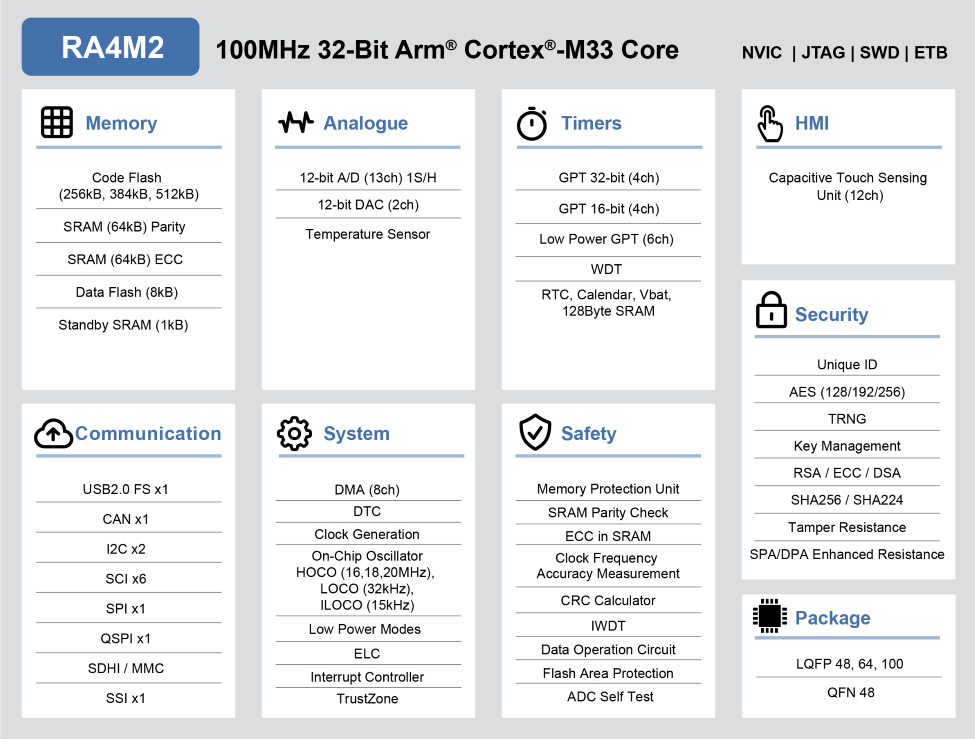975x739 pixels.
Task: Select AES (128/192/256) in Security
Action: [x=846, y=392]
